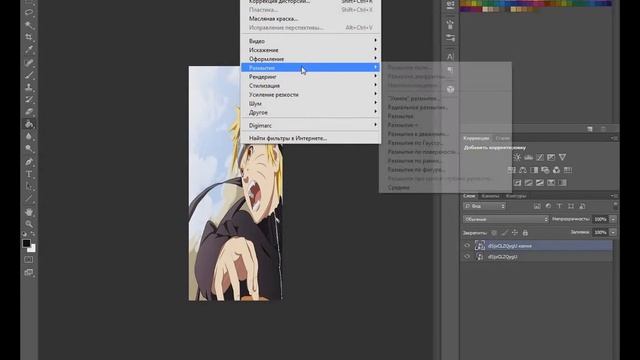
Task: Select the Dodge tool
Action: [x=29, y=149]
